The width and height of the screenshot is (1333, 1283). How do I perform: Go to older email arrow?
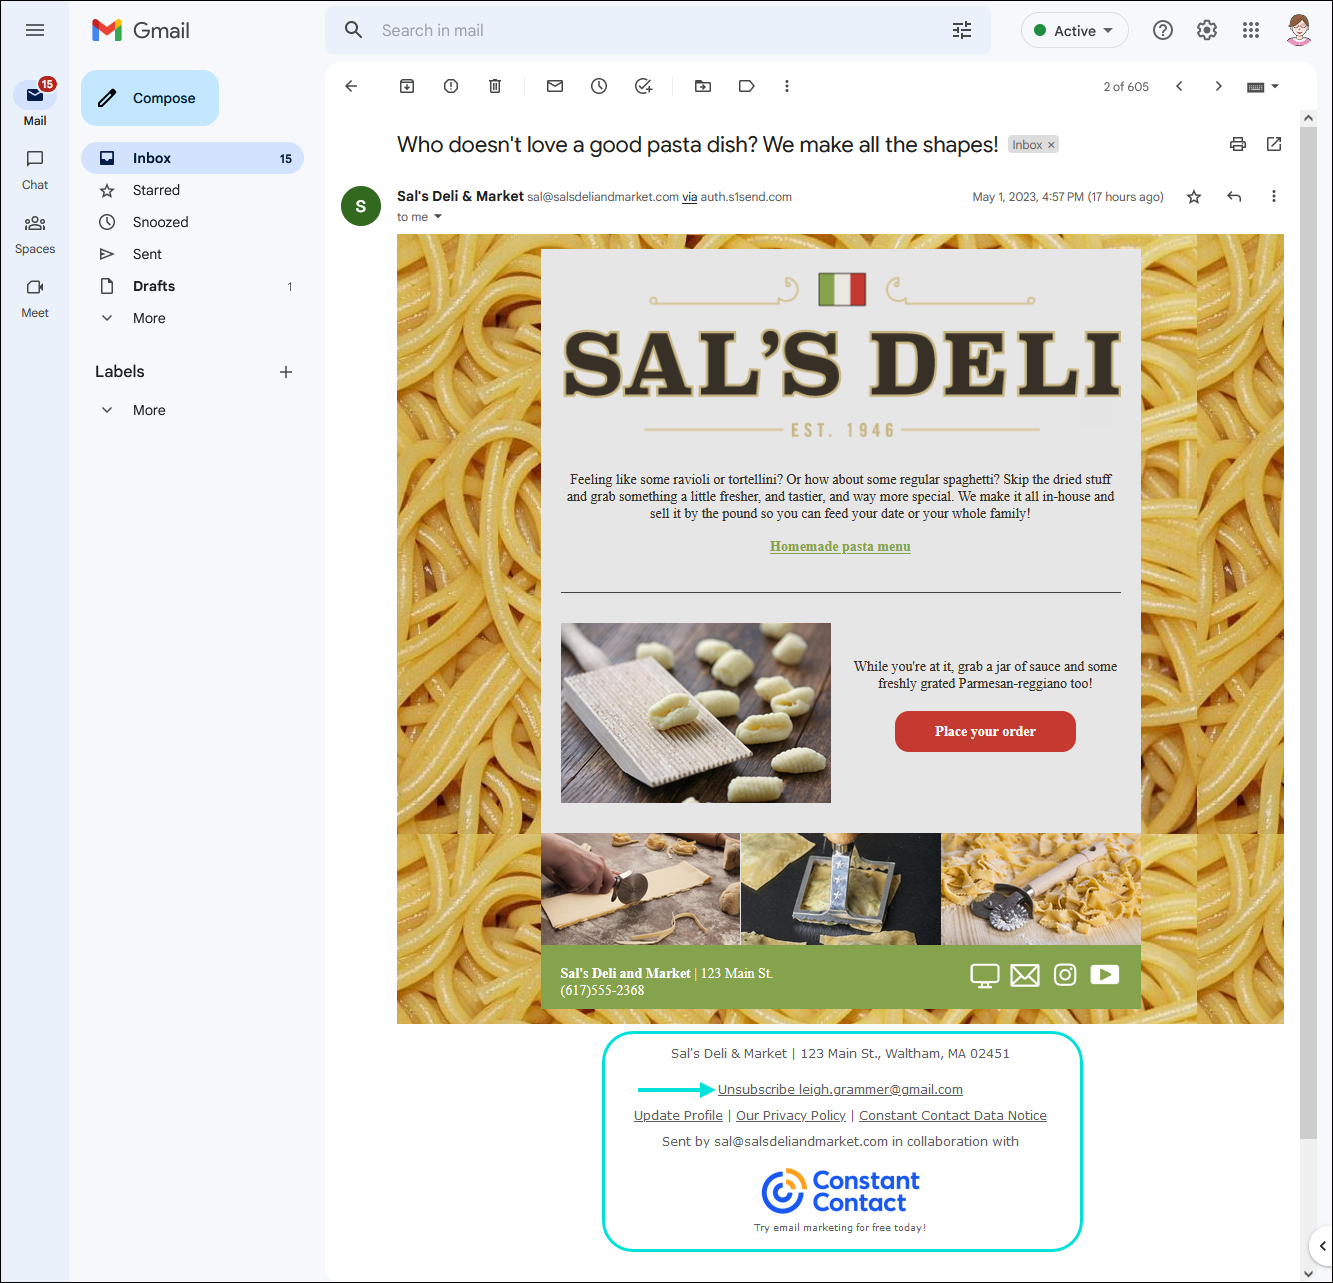(x=1218, y=86)
